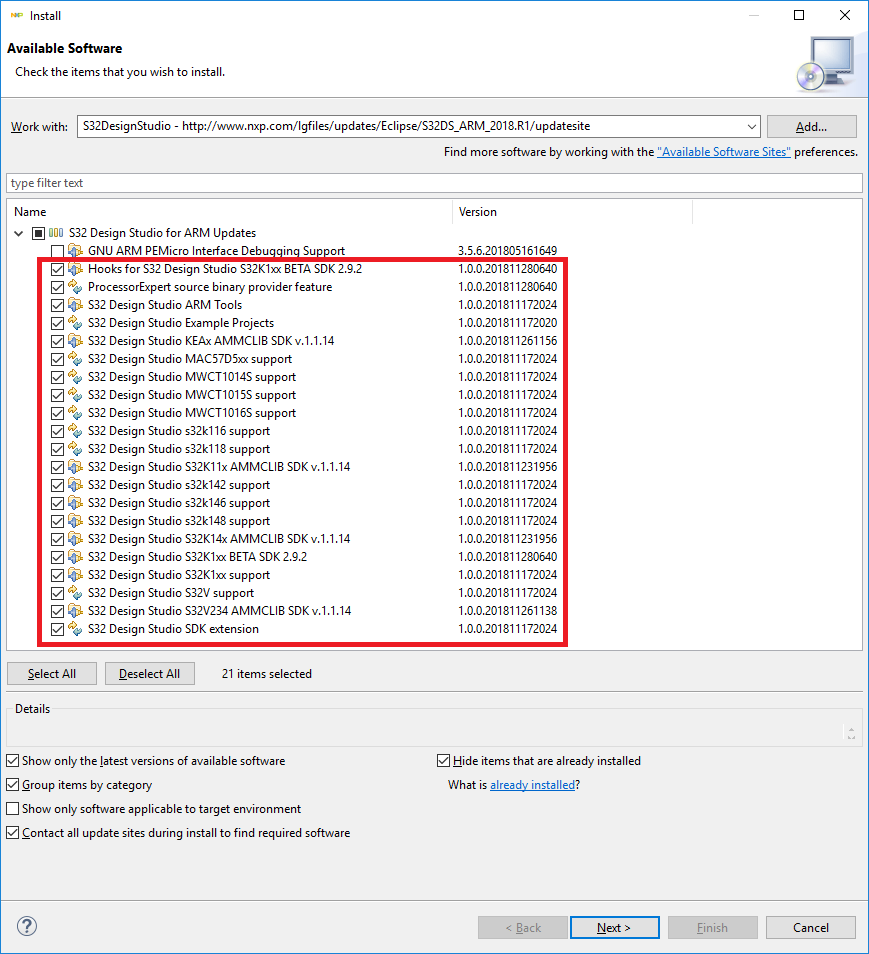Viewport: 869px width, 954px height.
Task: Cancel the Install dialog
Action: click(x=811, y=927)
